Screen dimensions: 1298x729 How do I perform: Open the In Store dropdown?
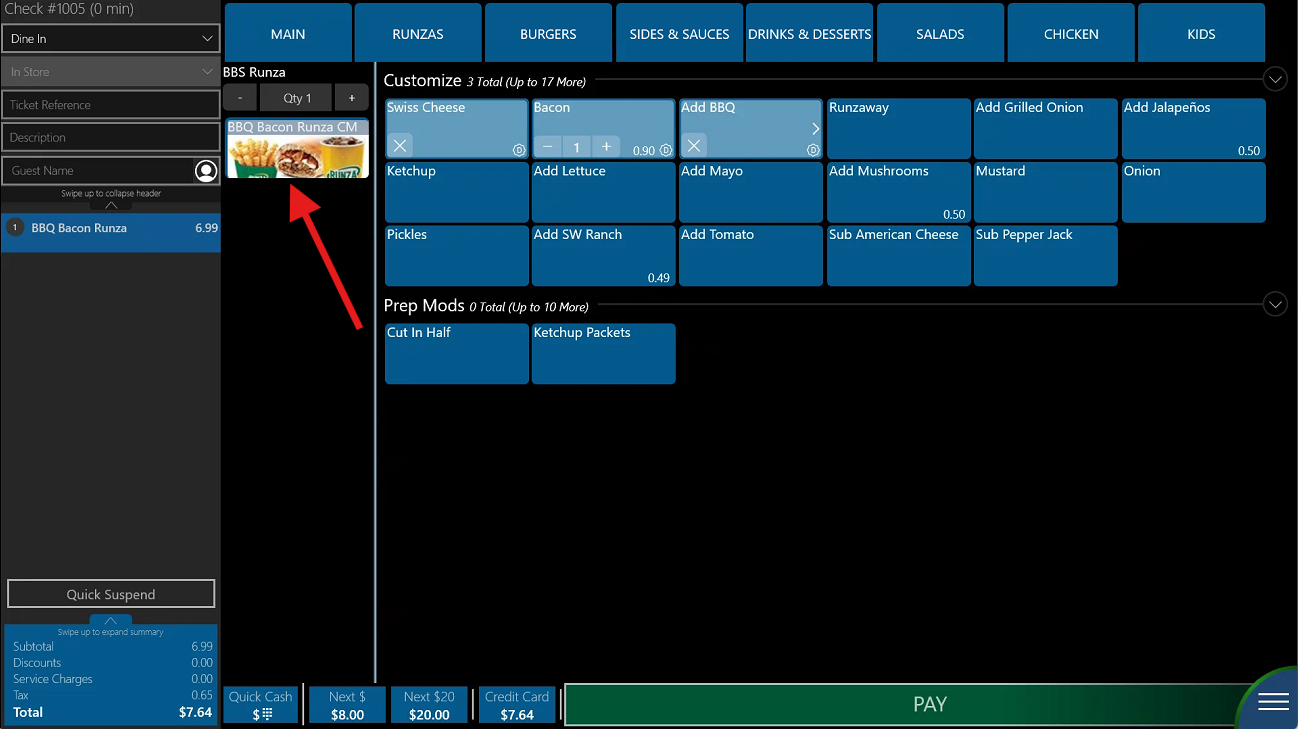click(110, 72)
